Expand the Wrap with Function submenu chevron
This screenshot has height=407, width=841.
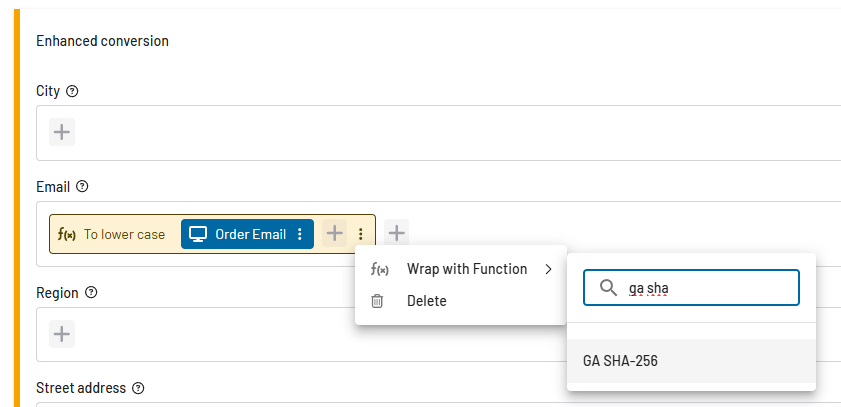point(548,269)
